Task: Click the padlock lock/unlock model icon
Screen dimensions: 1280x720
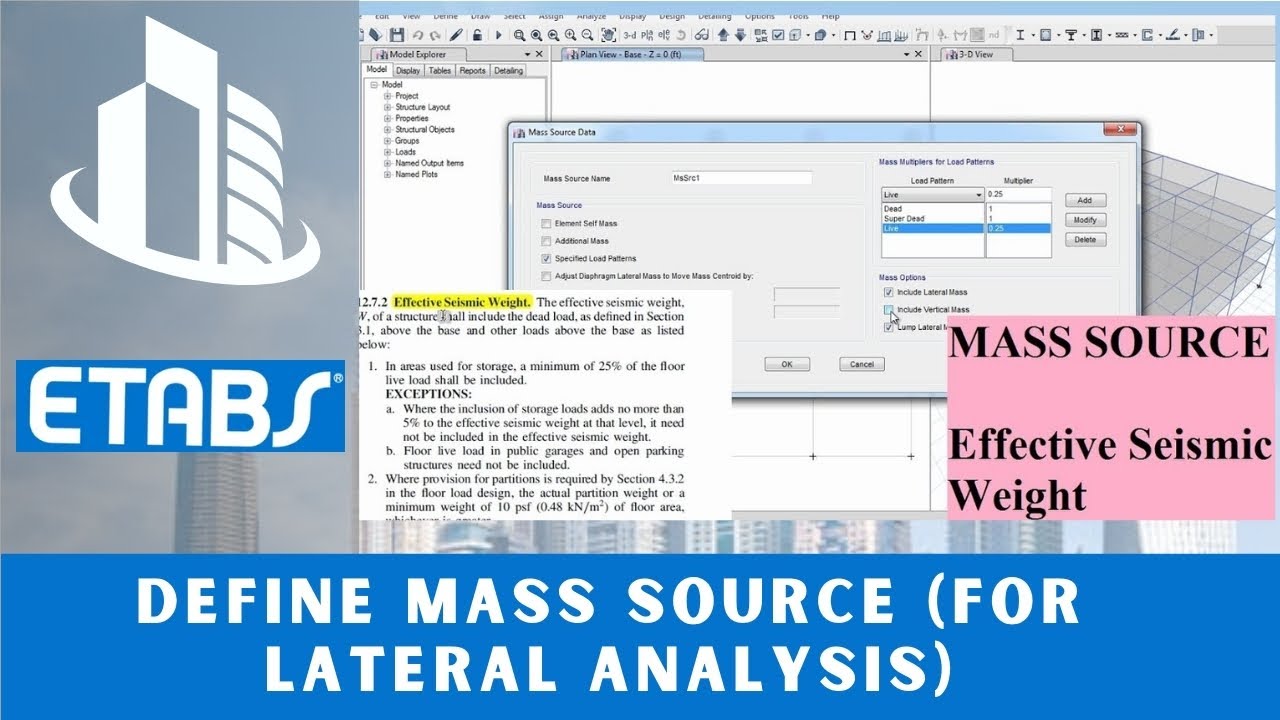Action: [477, 35]
